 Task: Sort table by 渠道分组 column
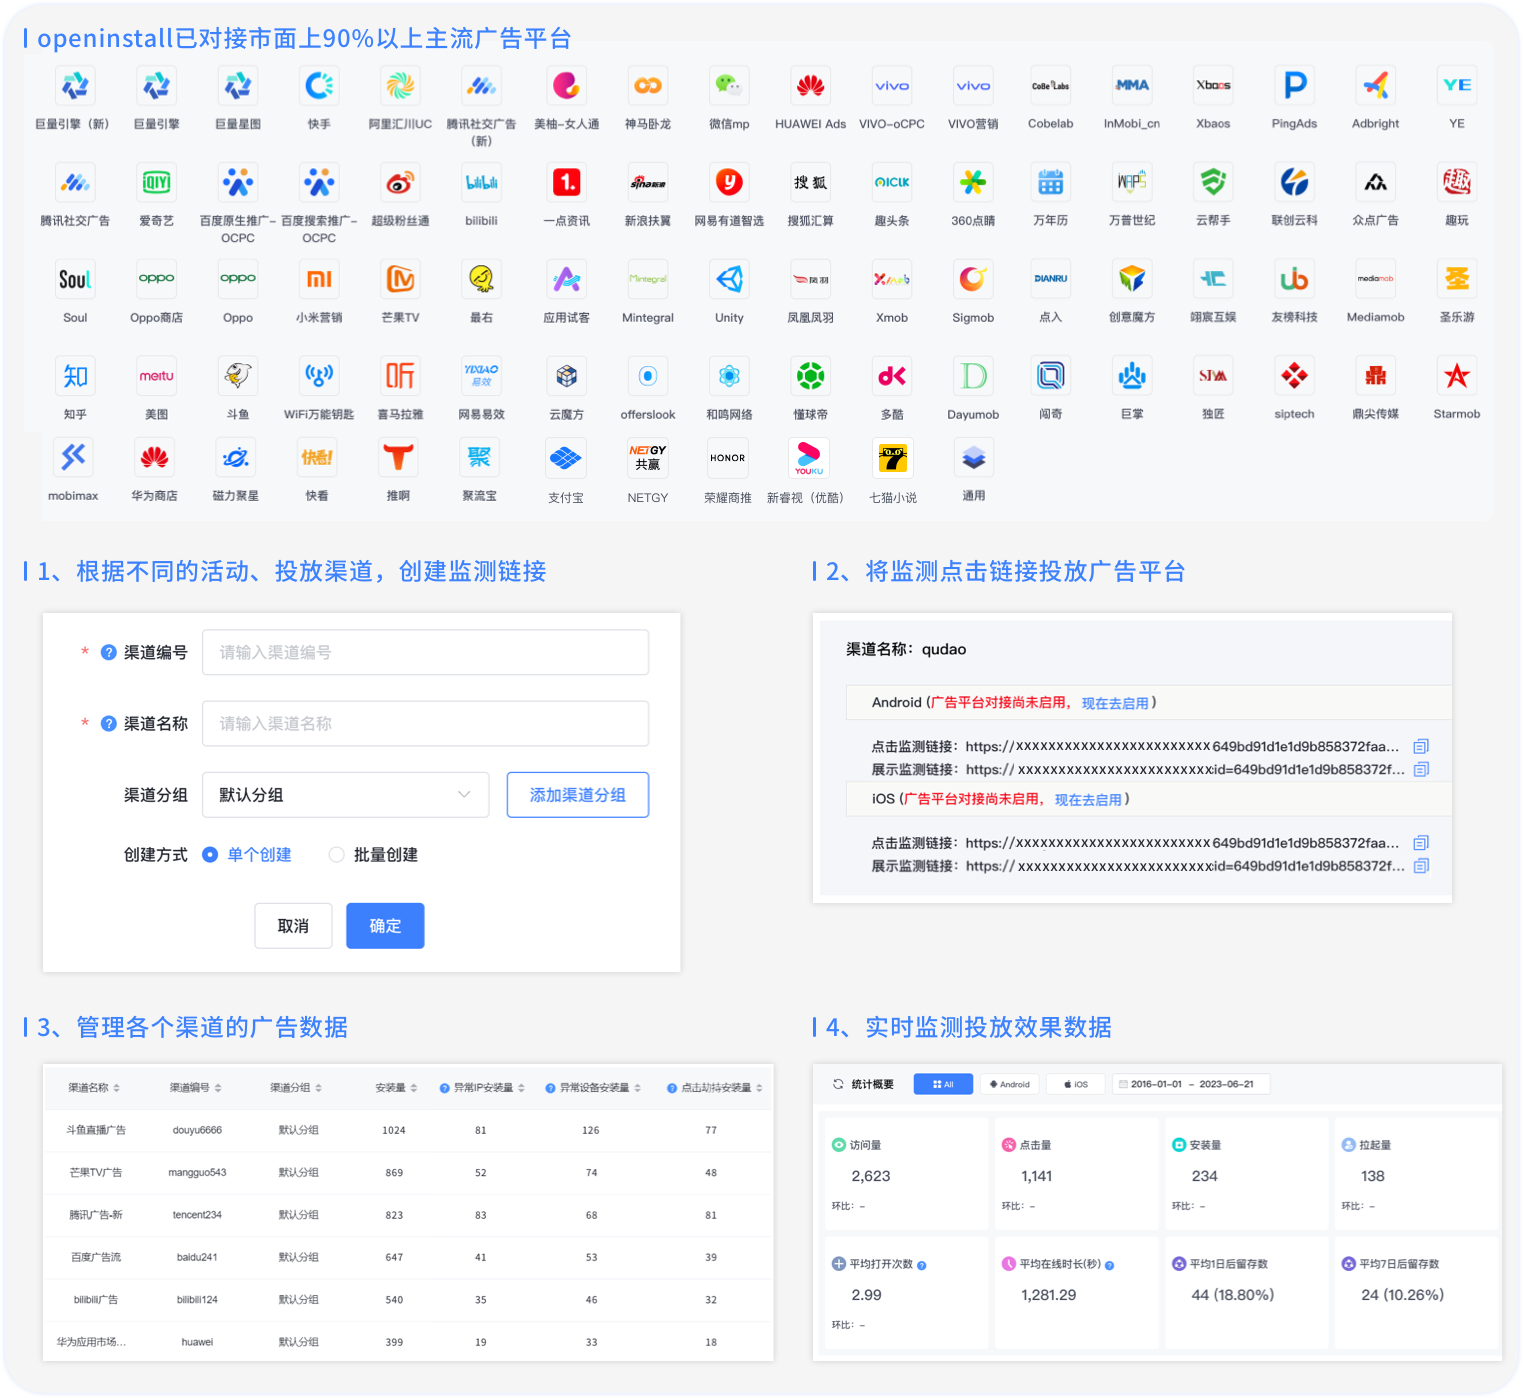(x=319, y=1088)
